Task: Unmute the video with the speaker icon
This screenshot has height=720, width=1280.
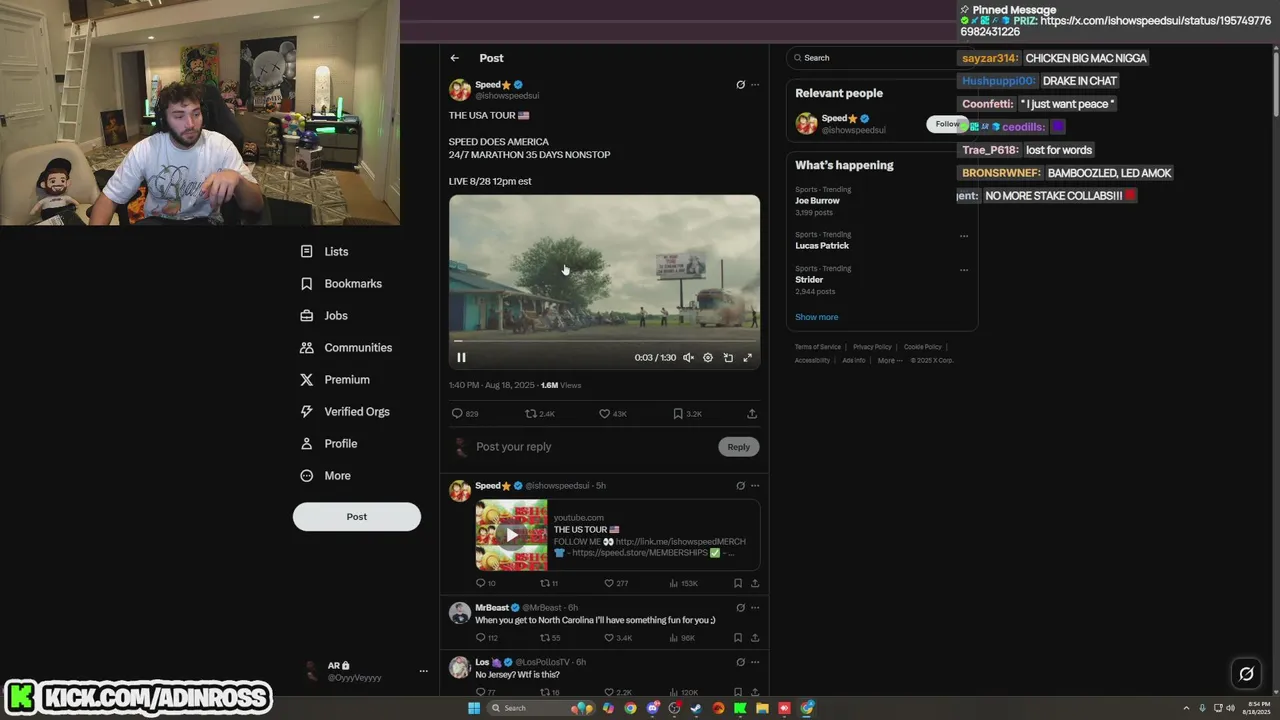Action: coord(688,357)
